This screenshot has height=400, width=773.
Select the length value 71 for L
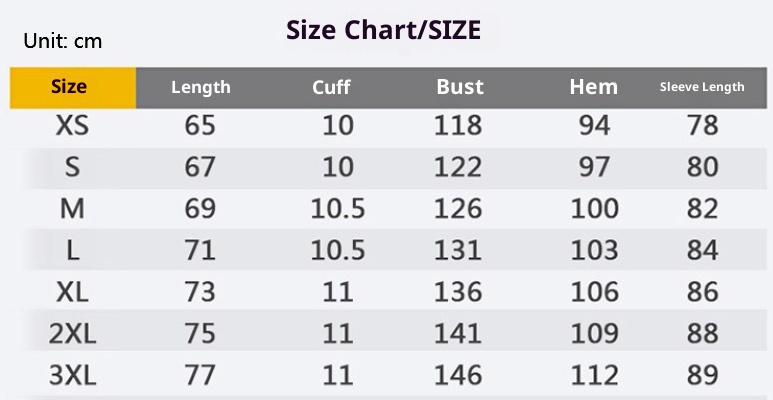coord(200,250)
